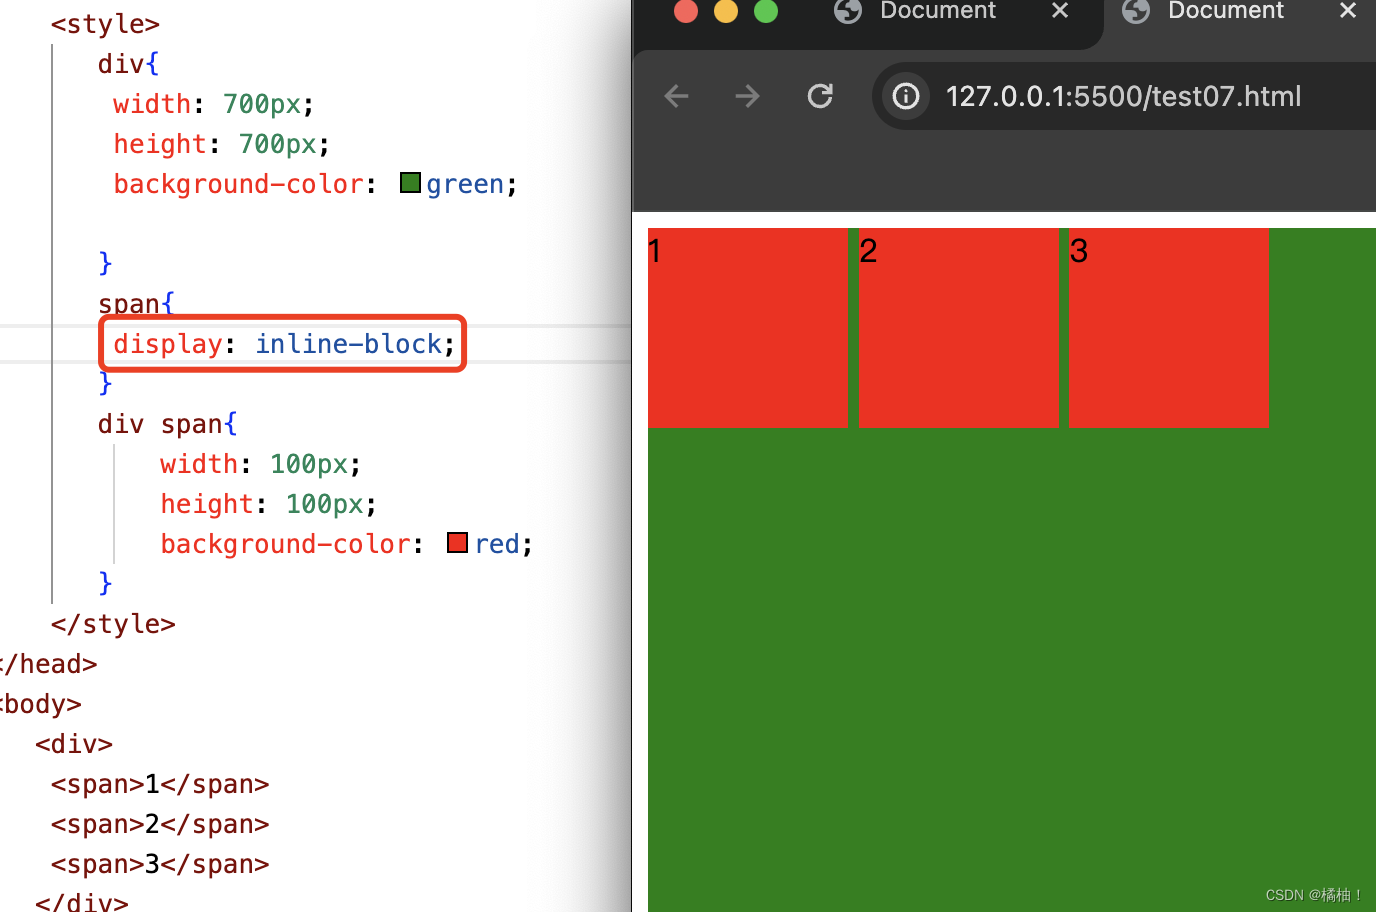The height and width of the screenshot is (912, 1376).
Task: Click the browser back arrow
Action: tap(677, 96)
